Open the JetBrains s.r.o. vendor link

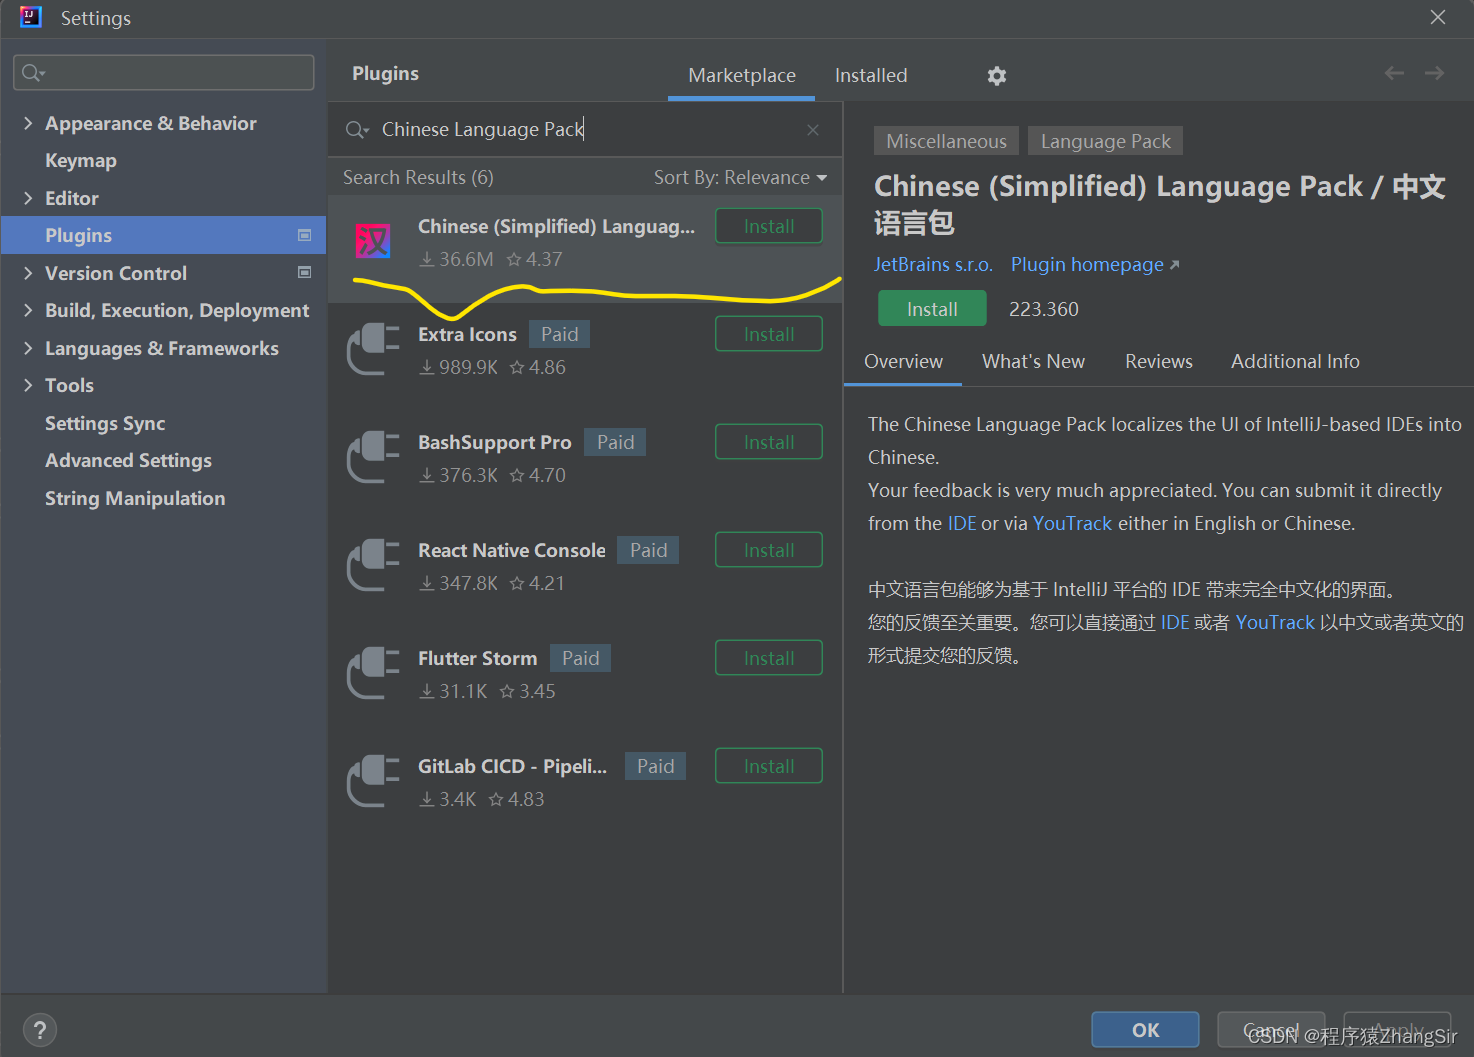coord(933,265)
